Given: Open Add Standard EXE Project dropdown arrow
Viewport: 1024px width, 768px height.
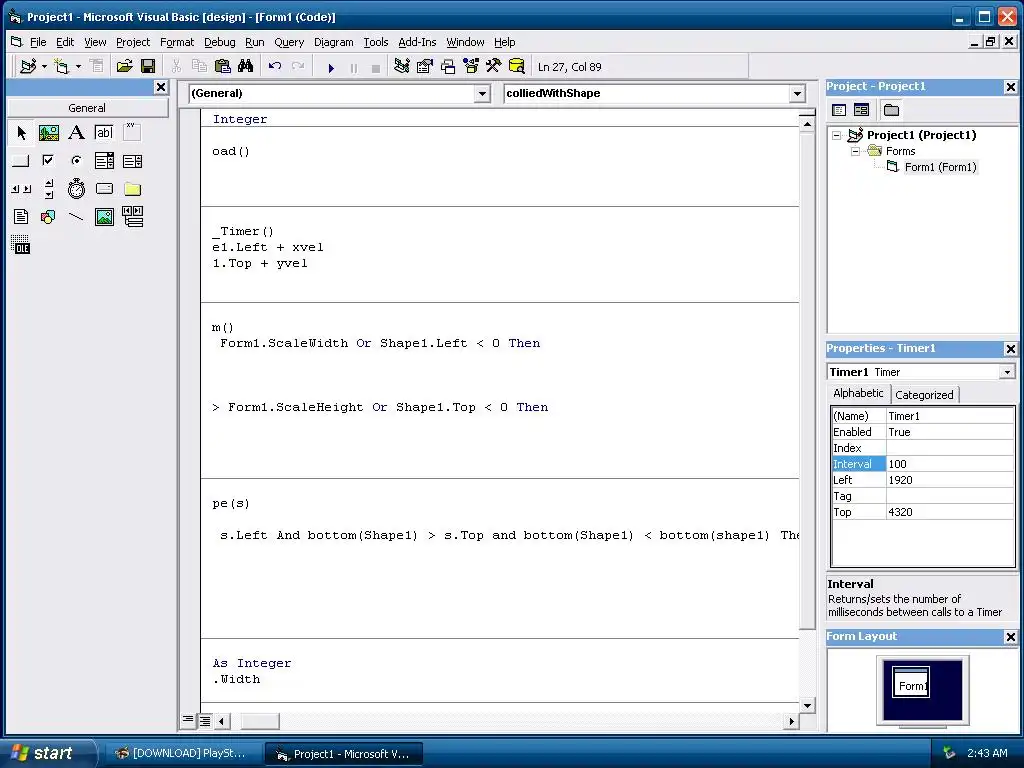Looking at the screenshot, I should point(44,66).
